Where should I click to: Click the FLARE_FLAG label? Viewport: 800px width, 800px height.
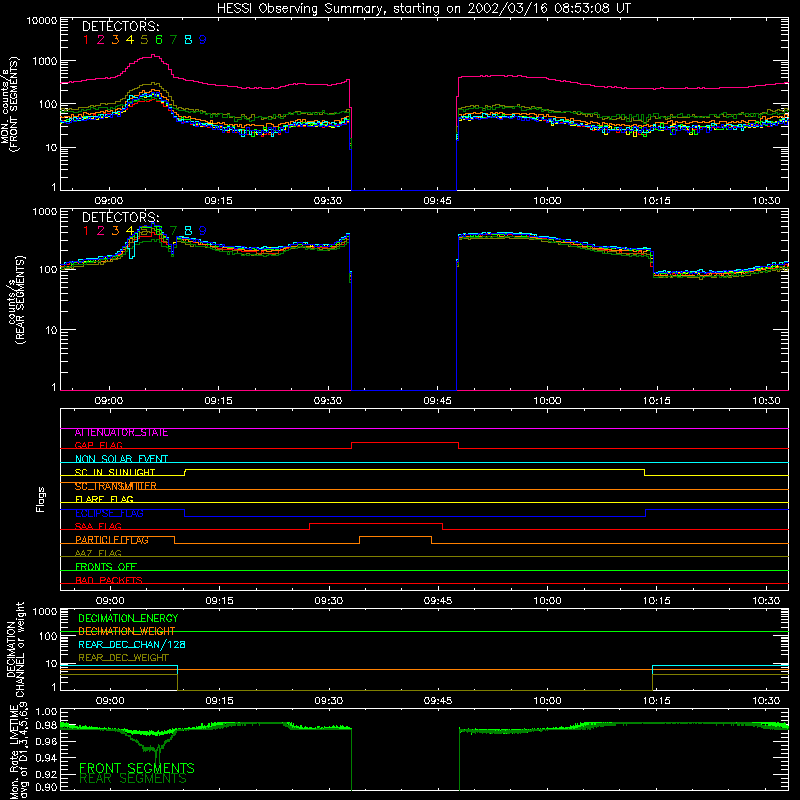(104, 499)
